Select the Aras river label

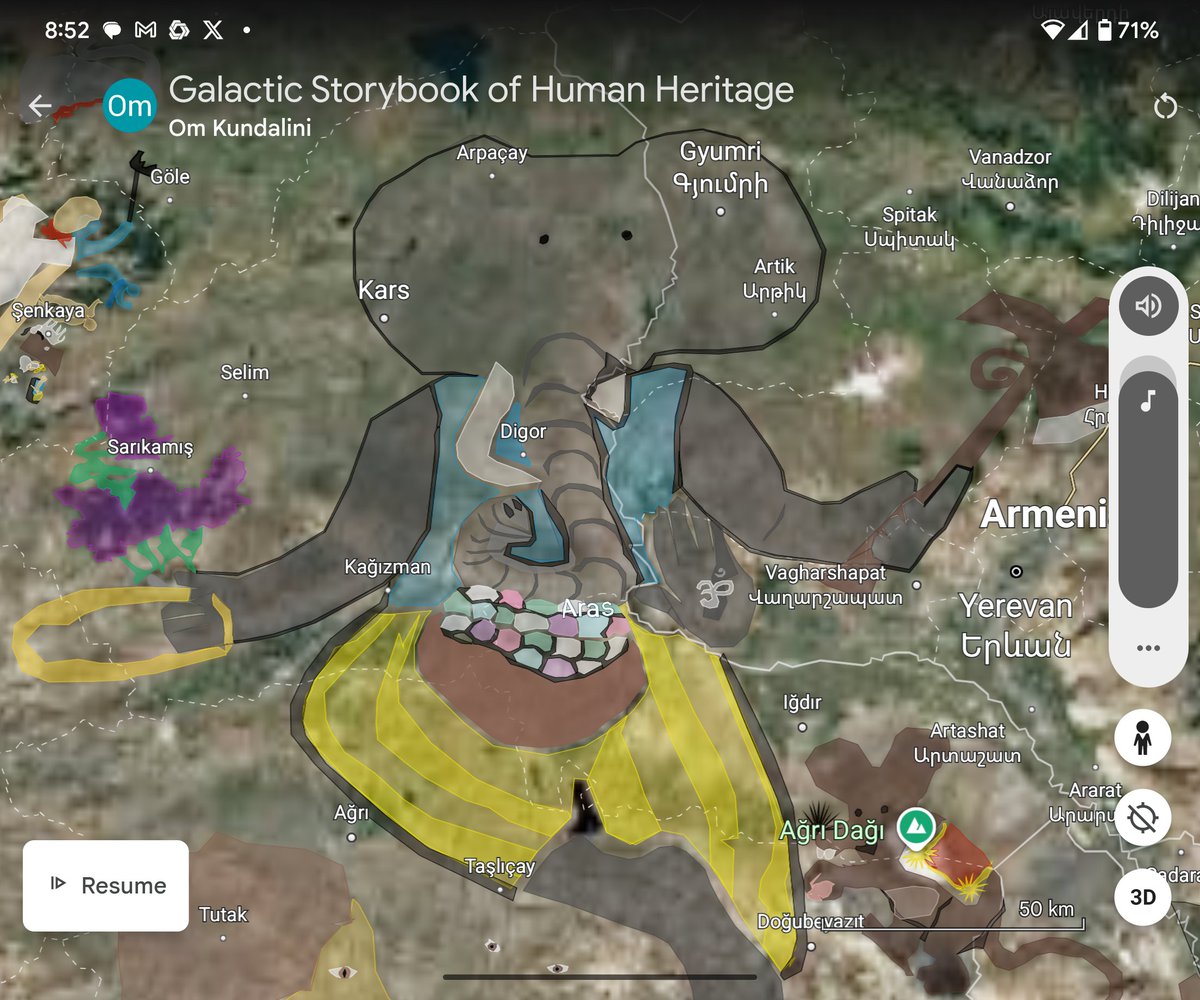tap(587, 608)
